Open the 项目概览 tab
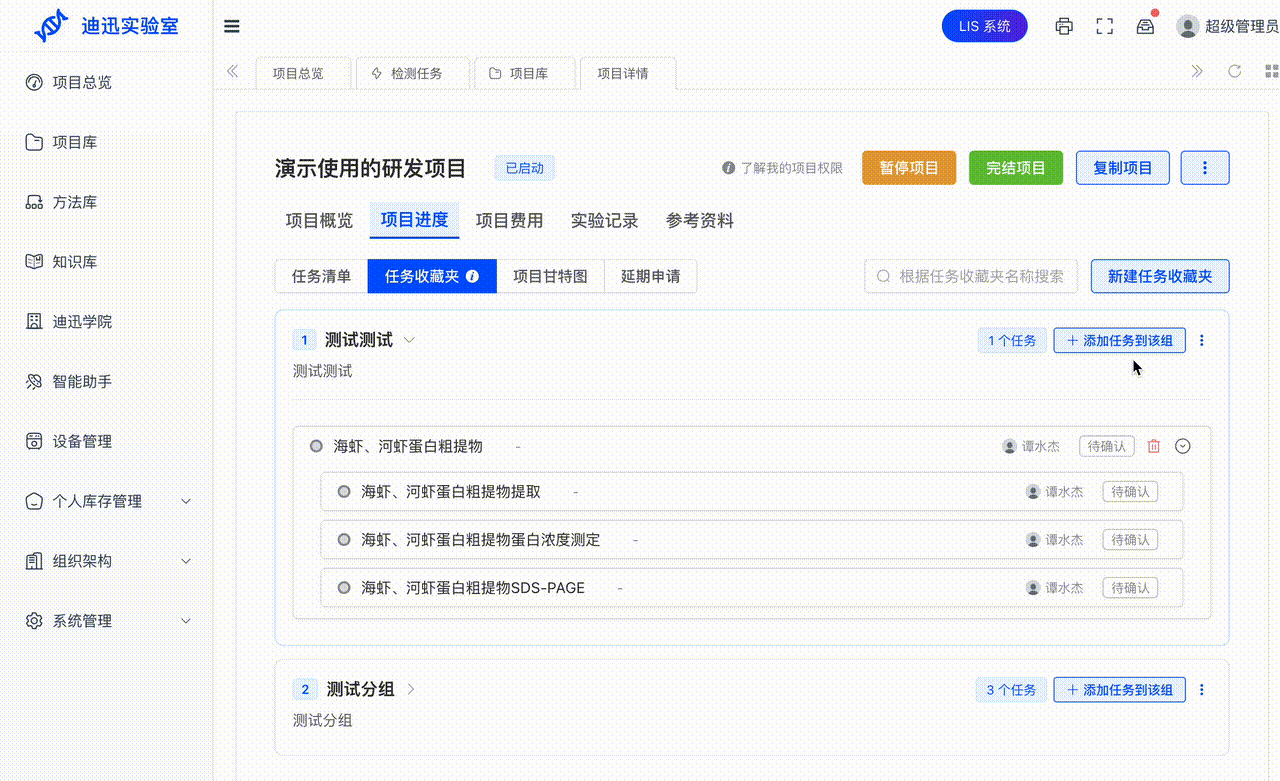1280x781 pixels. click(x=319, y=221)
